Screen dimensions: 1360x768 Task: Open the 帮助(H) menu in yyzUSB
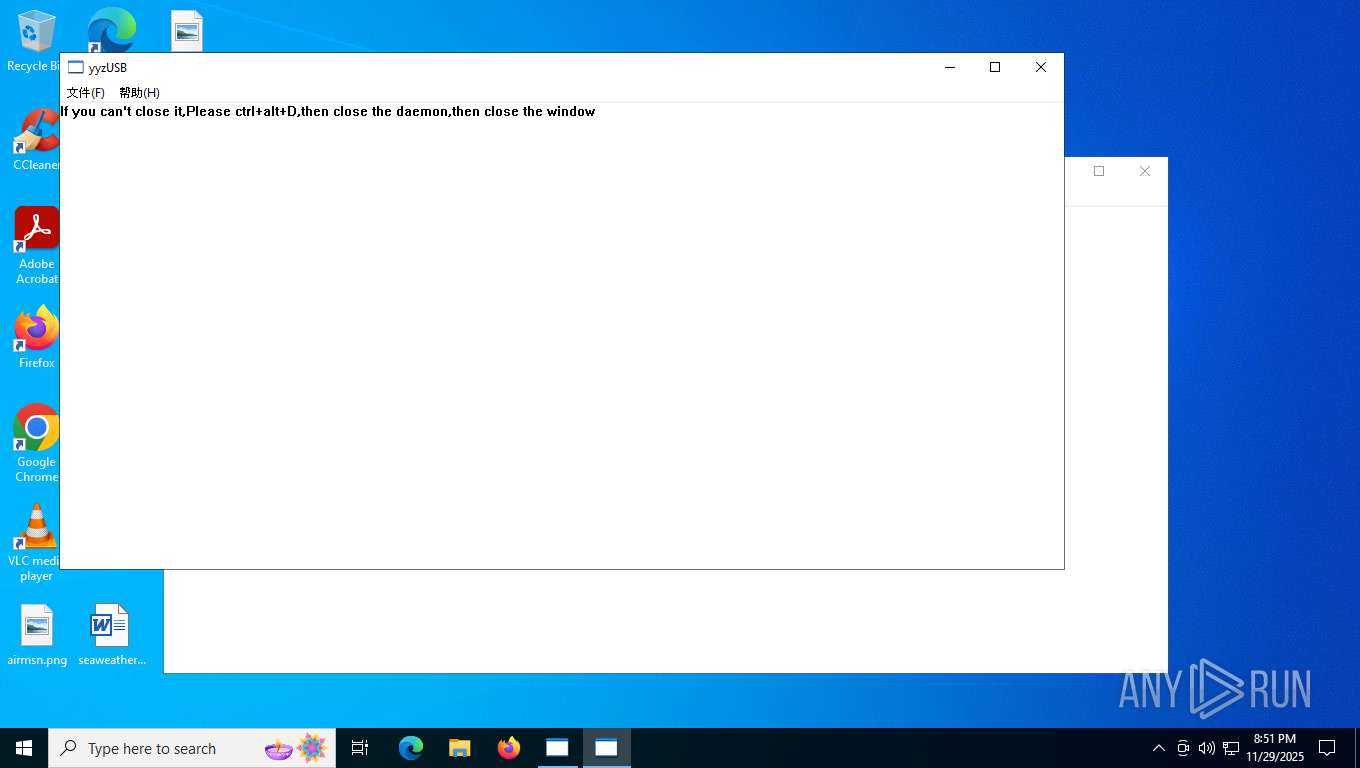pyautogui.click(x=139, y=93)
